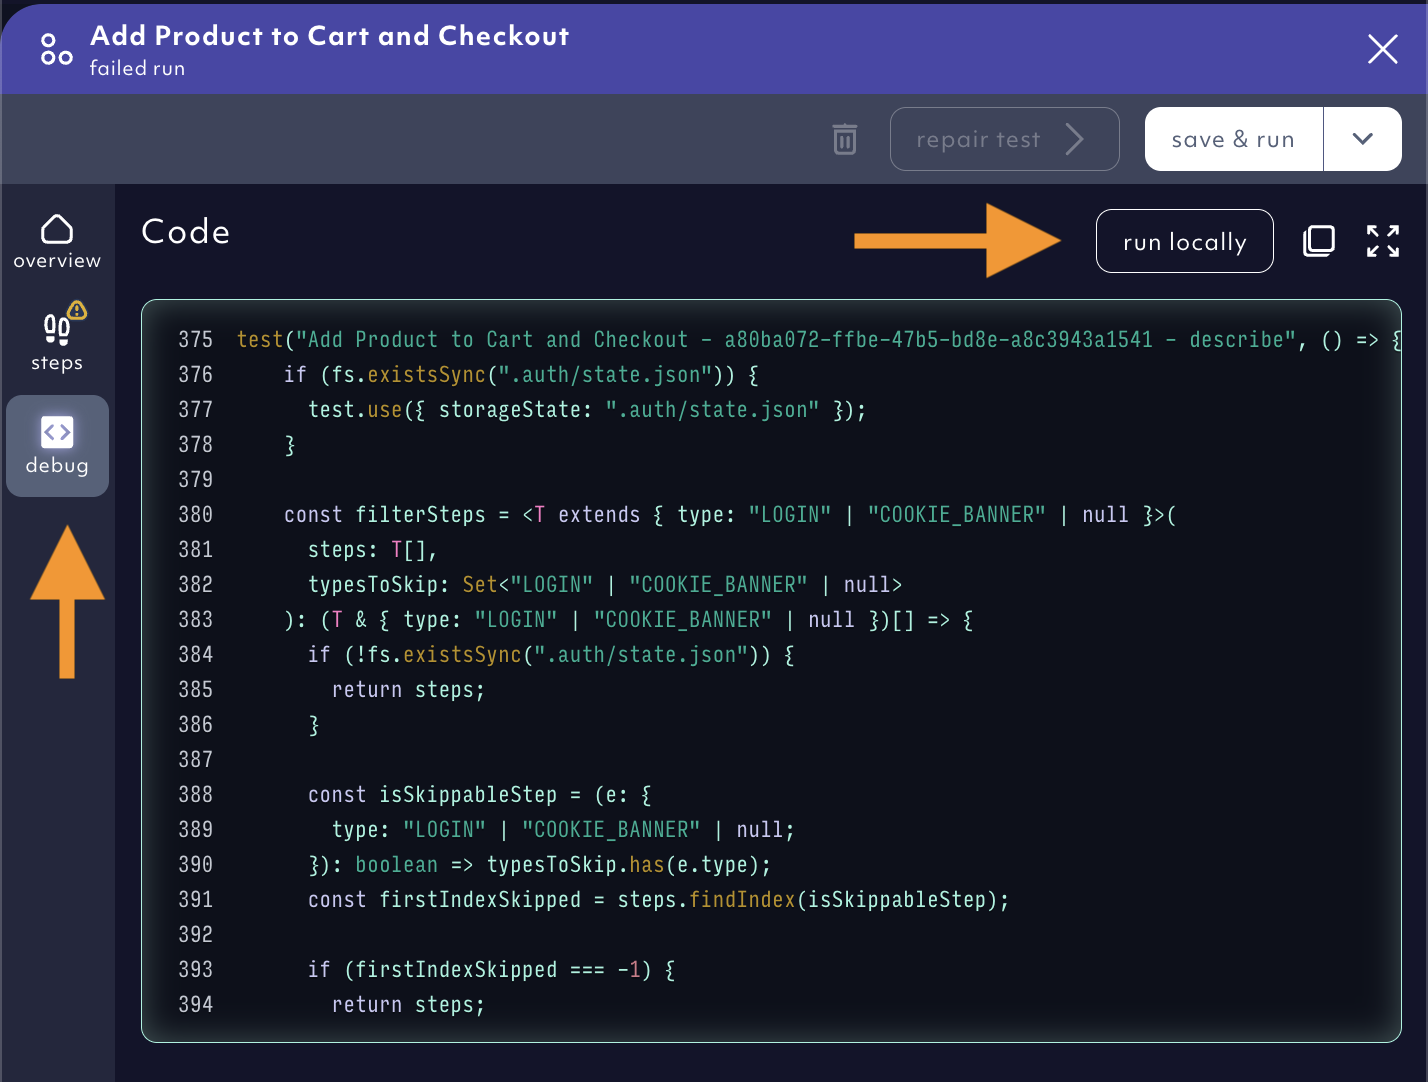Click the Code heading
Image resolution: width=1428 pixels, height=1082 pixels.
(186, 232)
